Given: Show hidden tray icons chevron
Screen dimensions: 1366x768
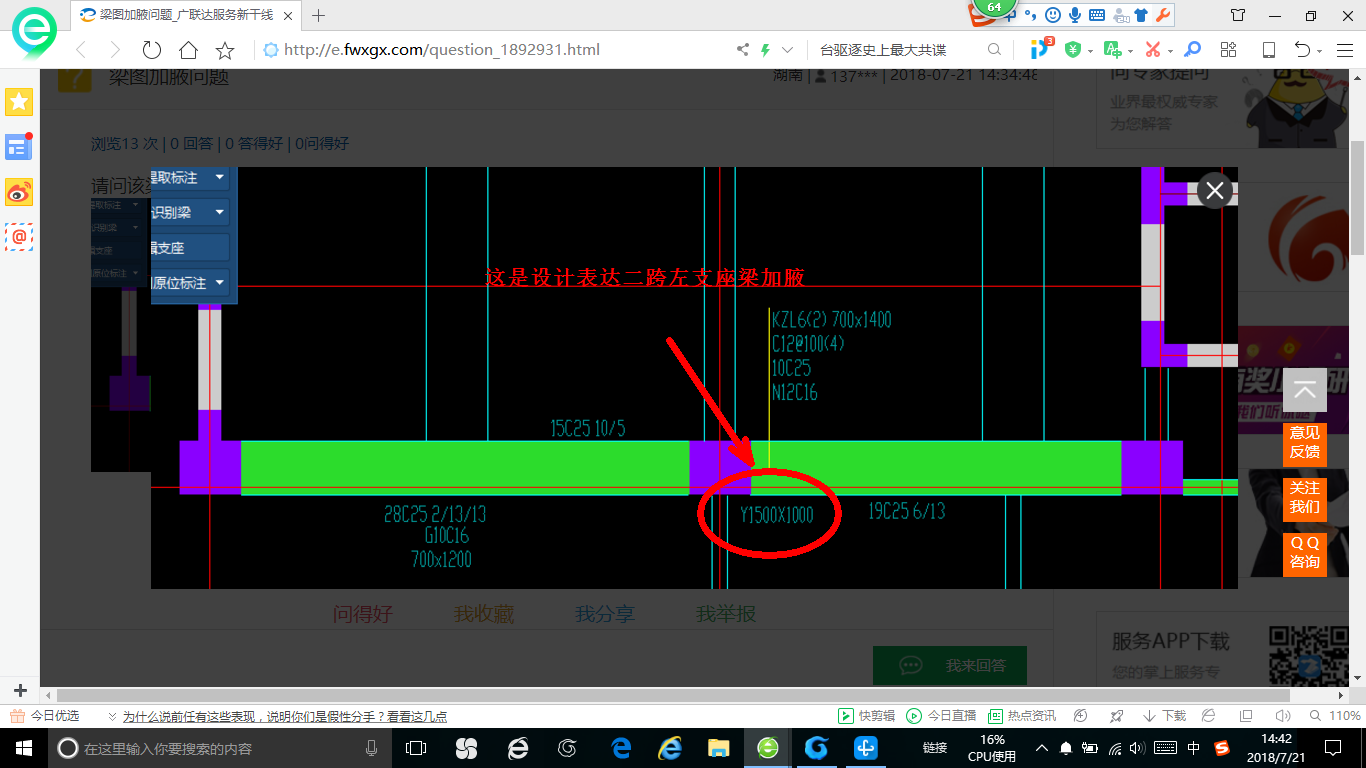Looking at the screenshot, I should (1041, 747).
